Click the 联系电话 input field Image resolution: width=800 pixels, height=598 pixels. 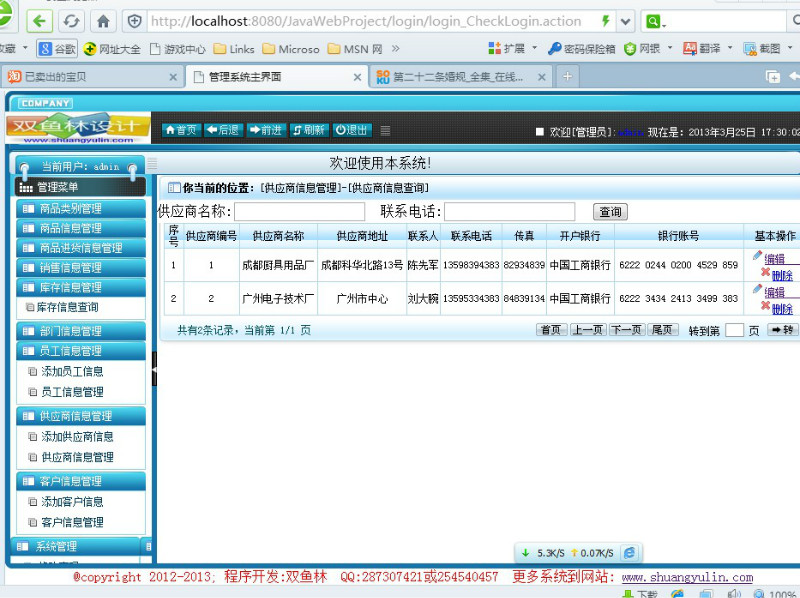pos(510,211)
